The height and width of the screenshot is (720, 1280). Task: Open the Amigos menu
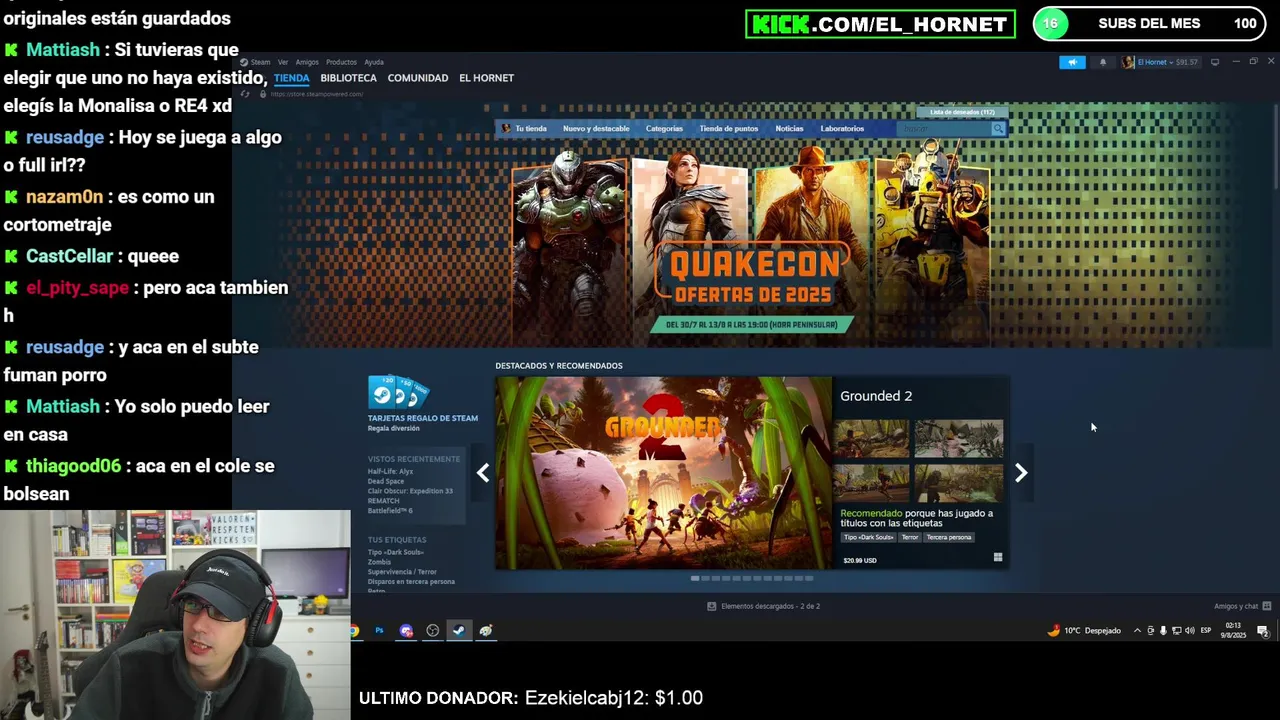coord(307,62)
